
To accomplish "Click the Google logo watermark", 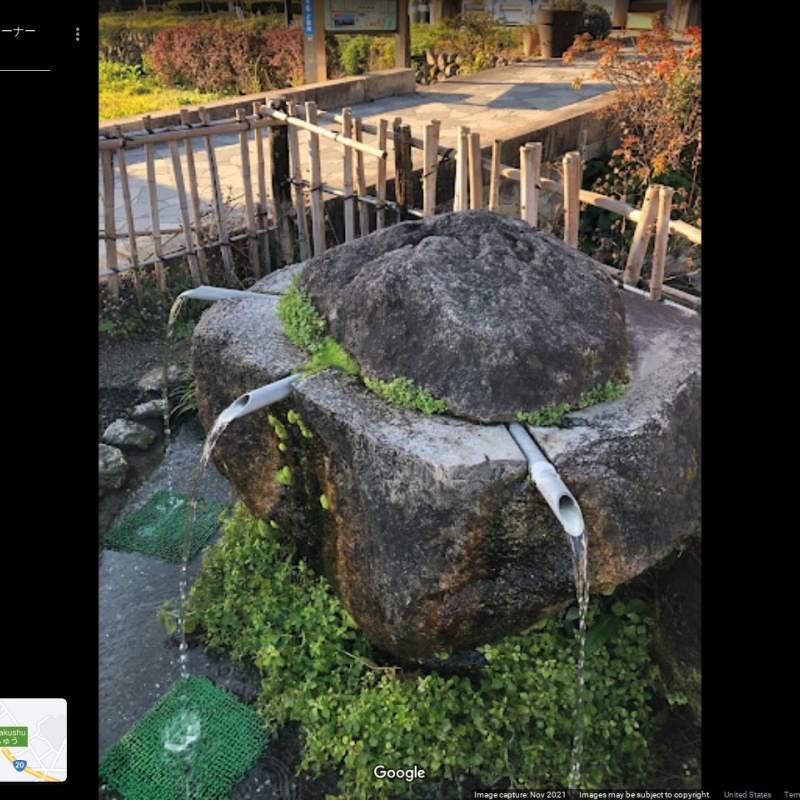I will coord(399,773).
